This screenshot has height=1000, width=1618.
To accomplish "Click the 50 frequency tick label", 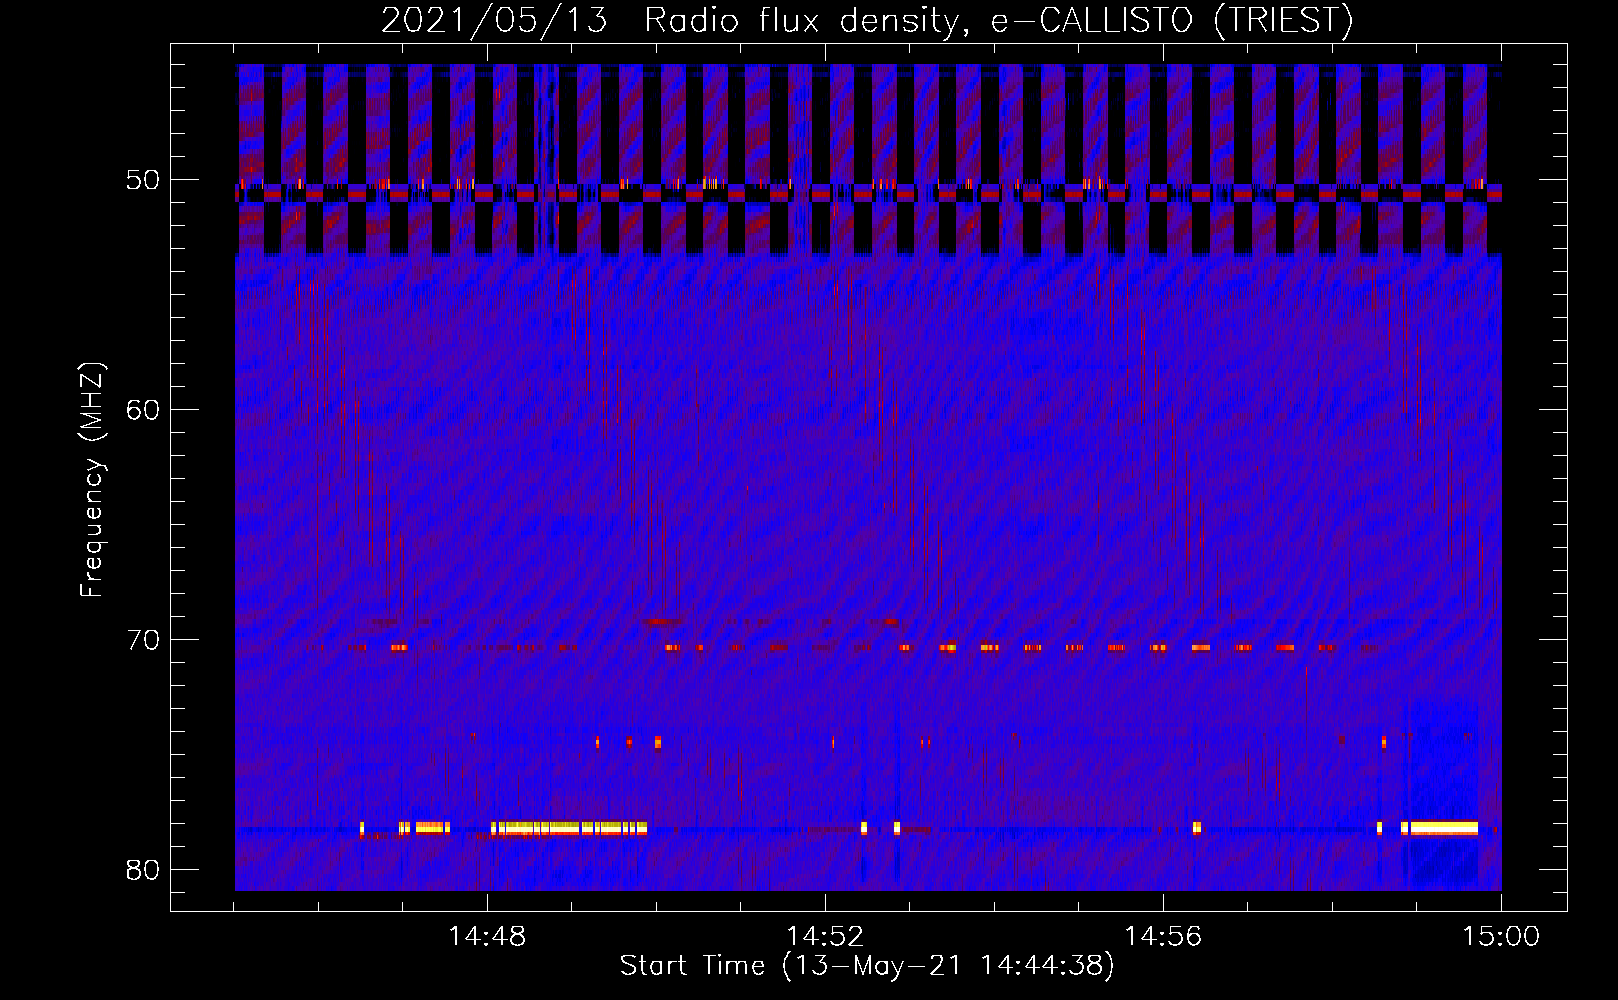I will [x=143, y=181].
